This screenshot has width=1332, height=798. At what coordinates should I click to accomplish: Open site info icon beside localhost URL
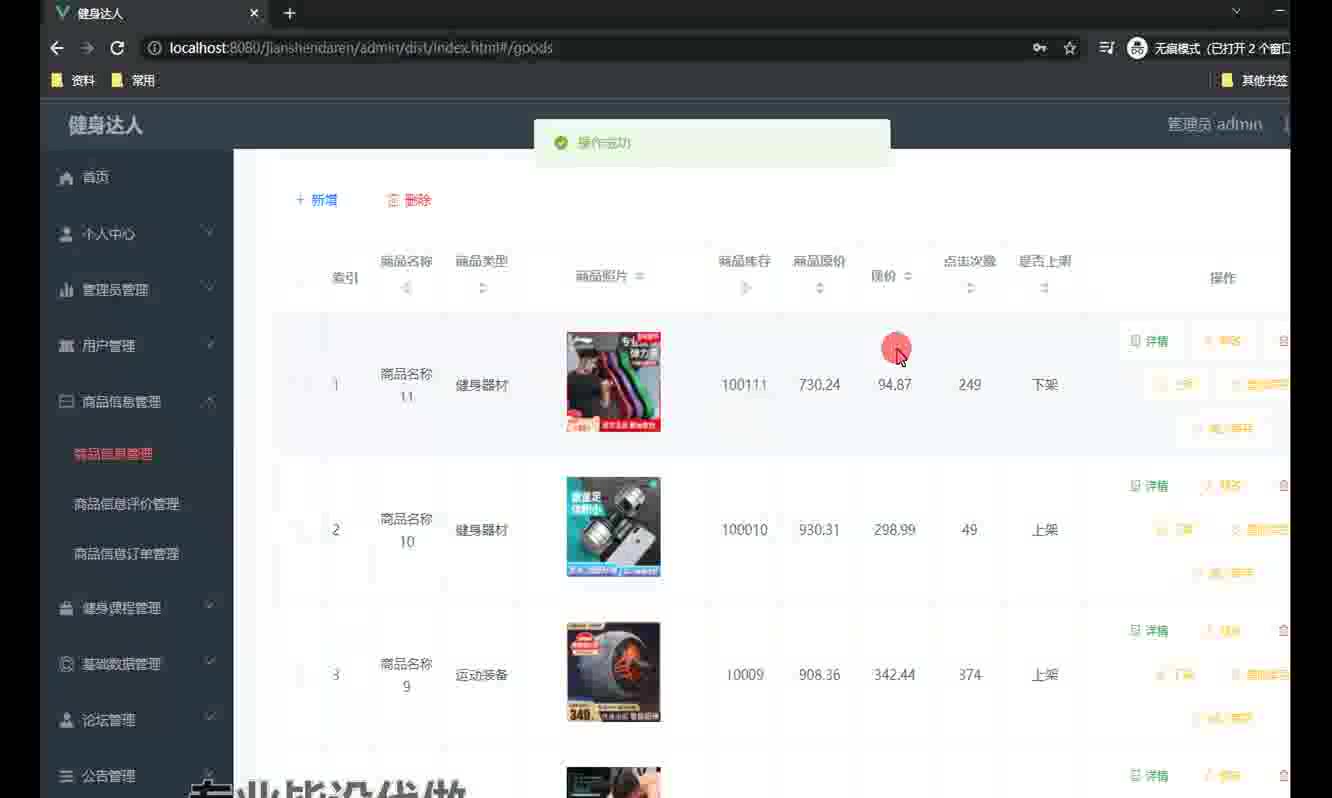[x=154, y=48]
